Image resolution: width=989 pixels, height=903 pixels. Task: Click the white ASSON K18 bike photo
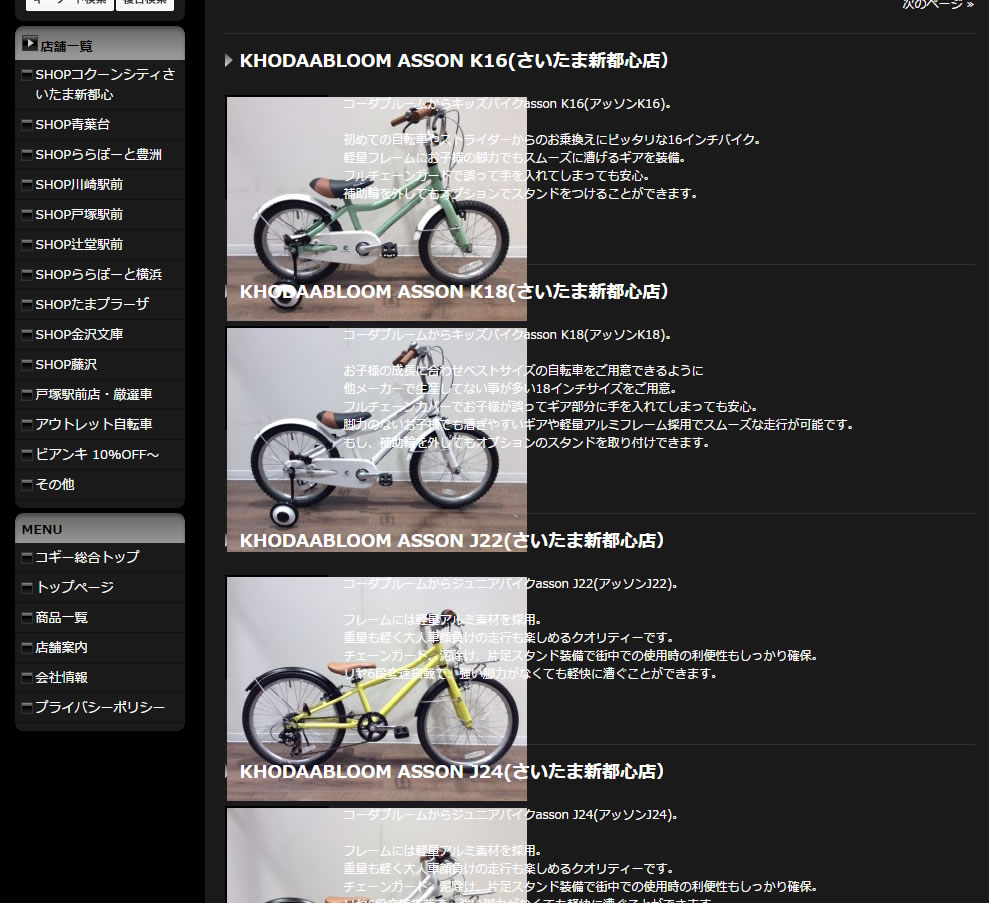pos(377,440)
